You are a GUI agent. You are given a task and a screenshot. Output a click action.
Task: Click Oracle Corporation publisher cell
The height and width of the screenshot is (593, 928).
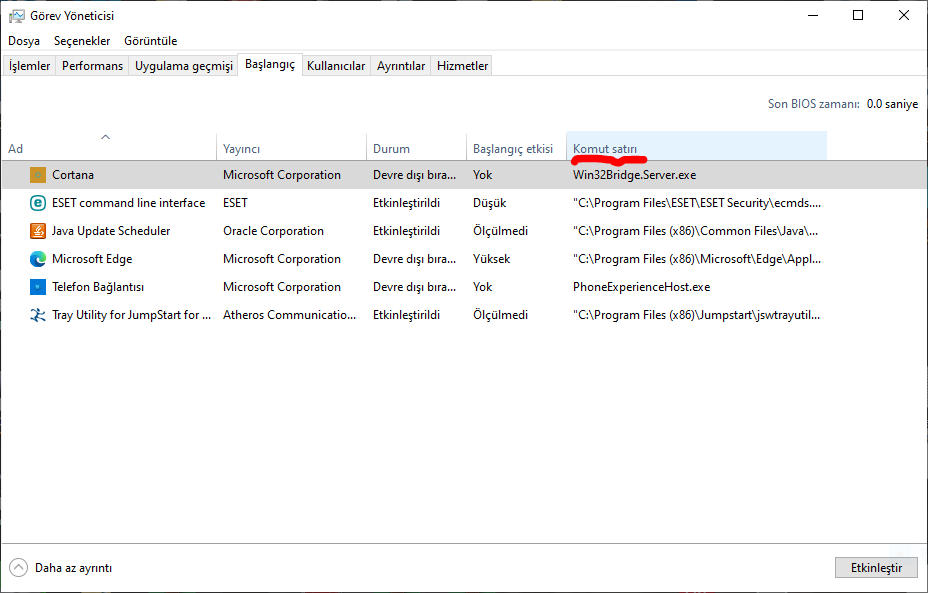(x=273, y=231)
